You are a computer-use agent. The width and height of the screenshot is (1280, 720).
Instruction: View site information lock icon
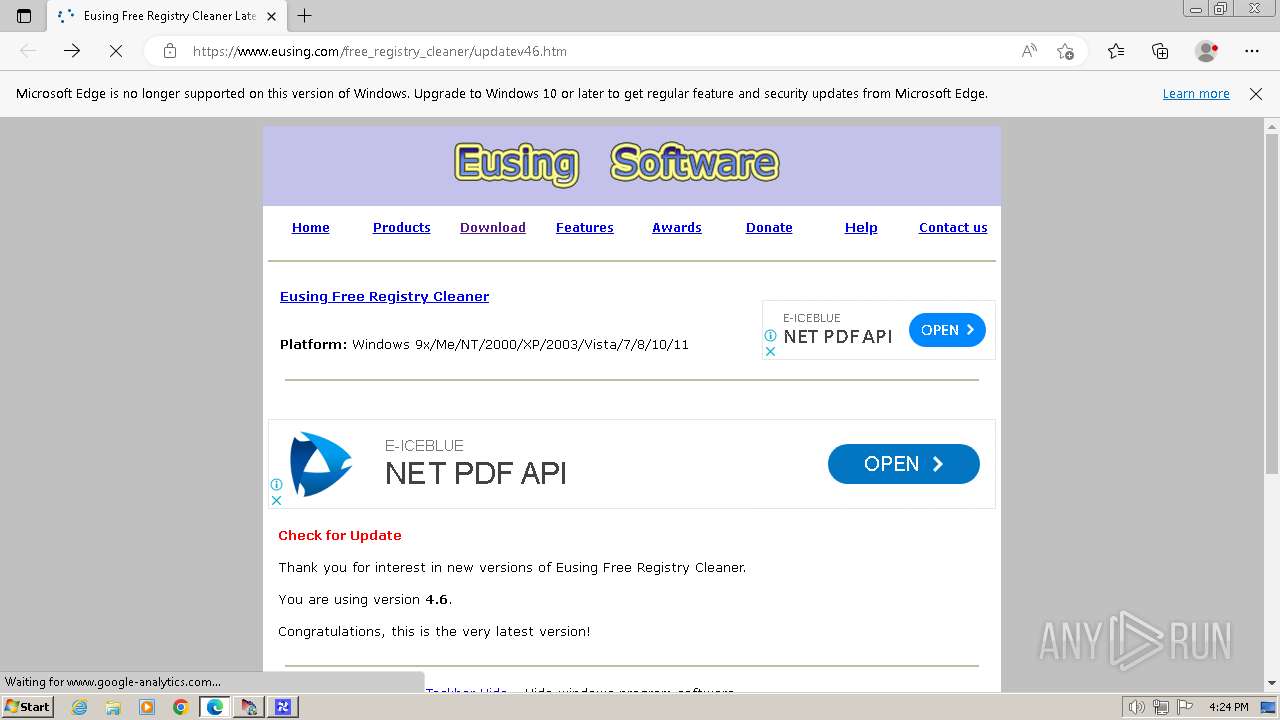point(170,51)
